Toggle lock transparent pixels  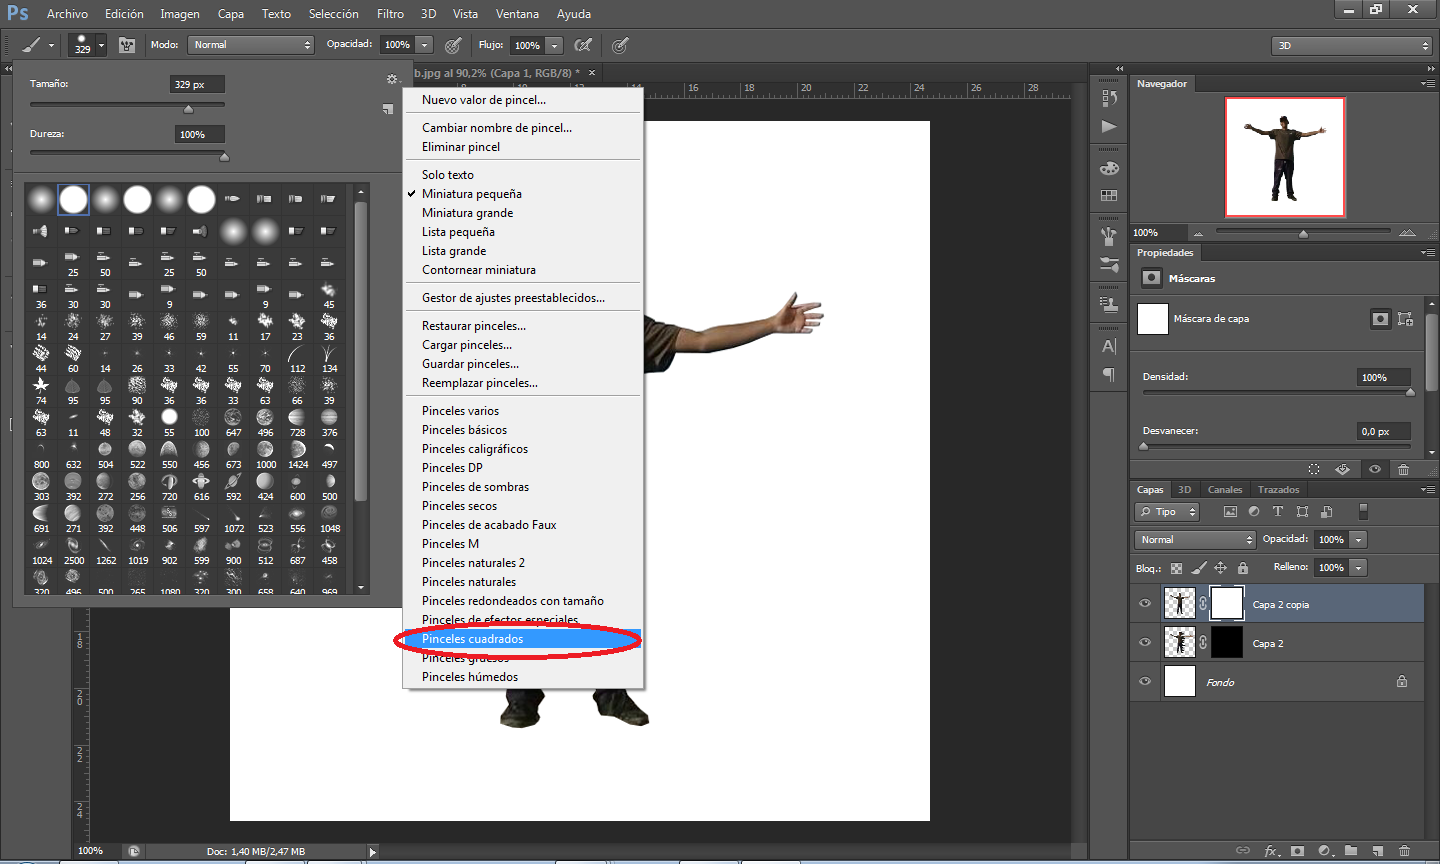pos(1176,568)
